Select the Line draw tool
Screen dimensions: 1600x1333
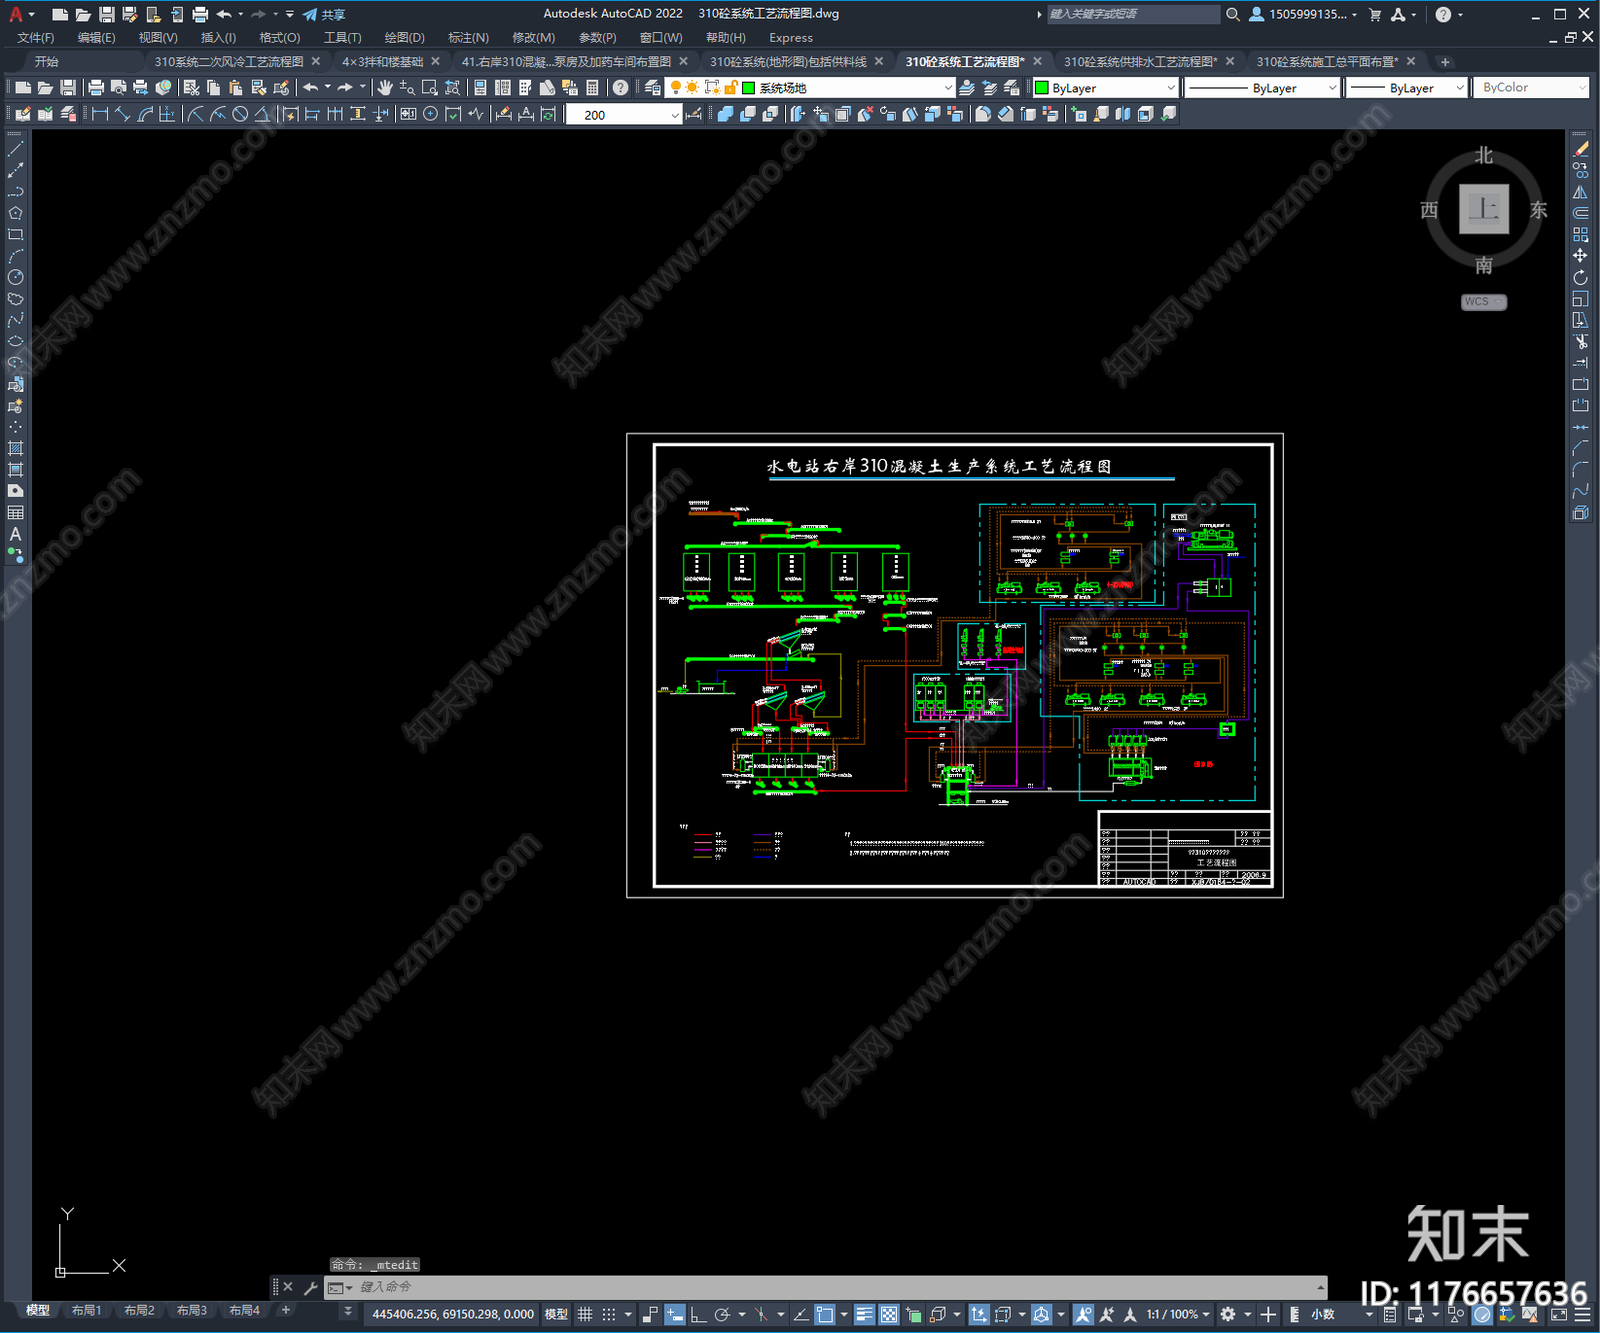(15, 148)
